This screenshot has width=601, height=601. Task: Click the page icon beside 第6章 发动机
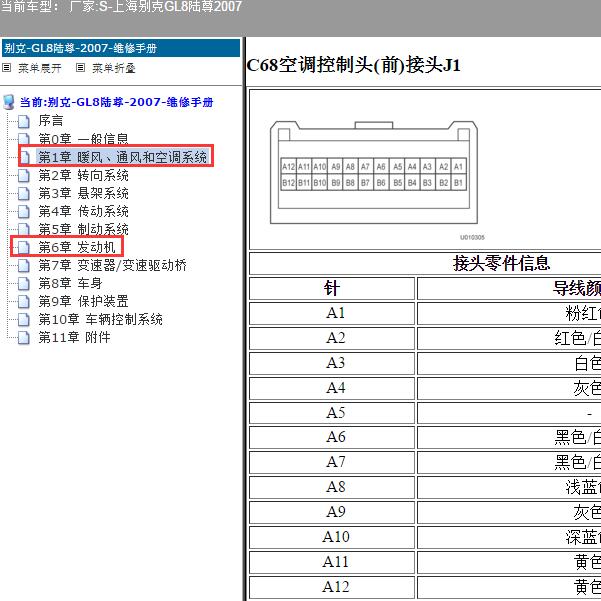click(24, 248)
